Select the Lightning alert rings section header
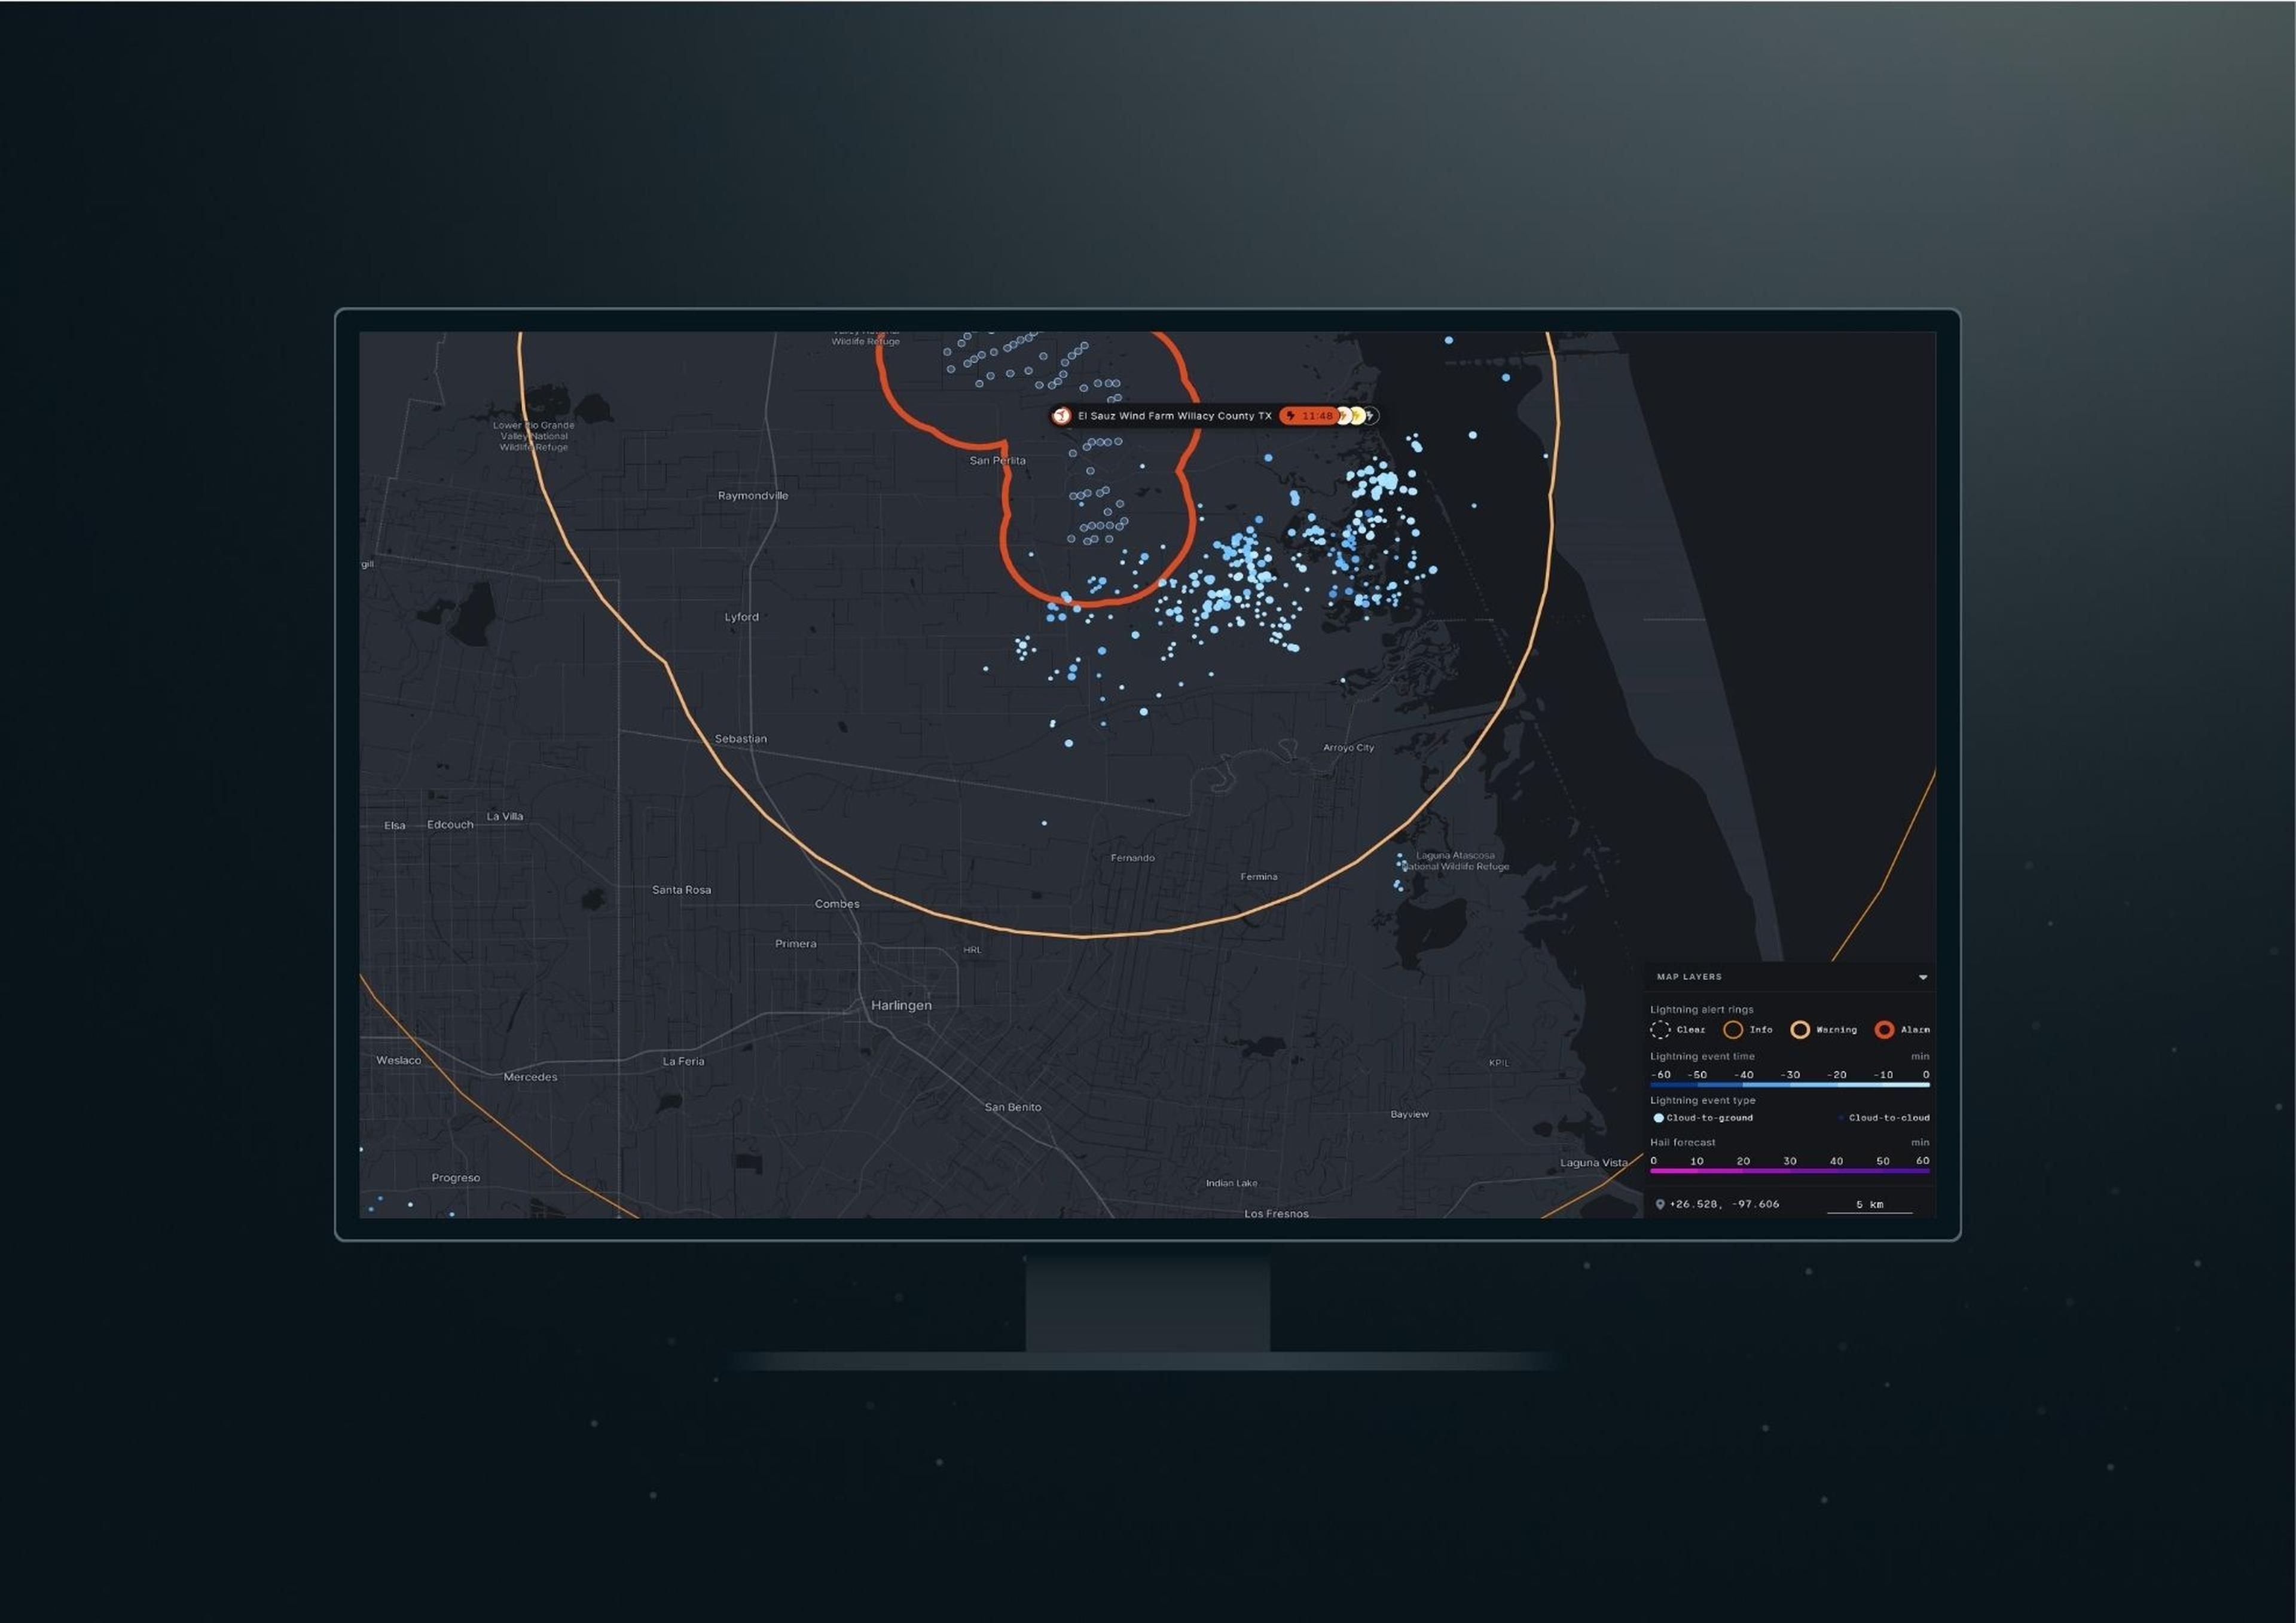The image size is (2296, 1623). coord(1701,1010)
